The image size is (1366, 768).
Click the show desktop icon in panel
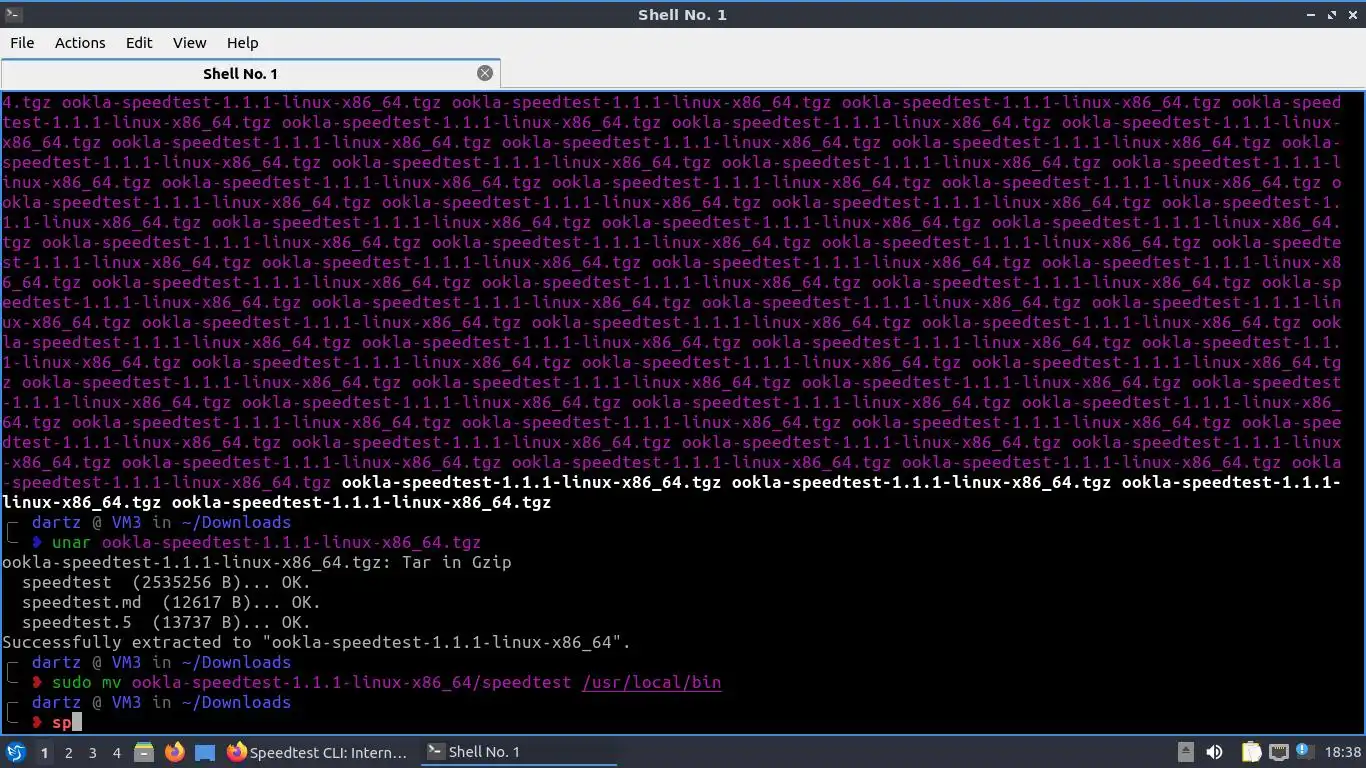pyautogui.click(x=204, y=752)
